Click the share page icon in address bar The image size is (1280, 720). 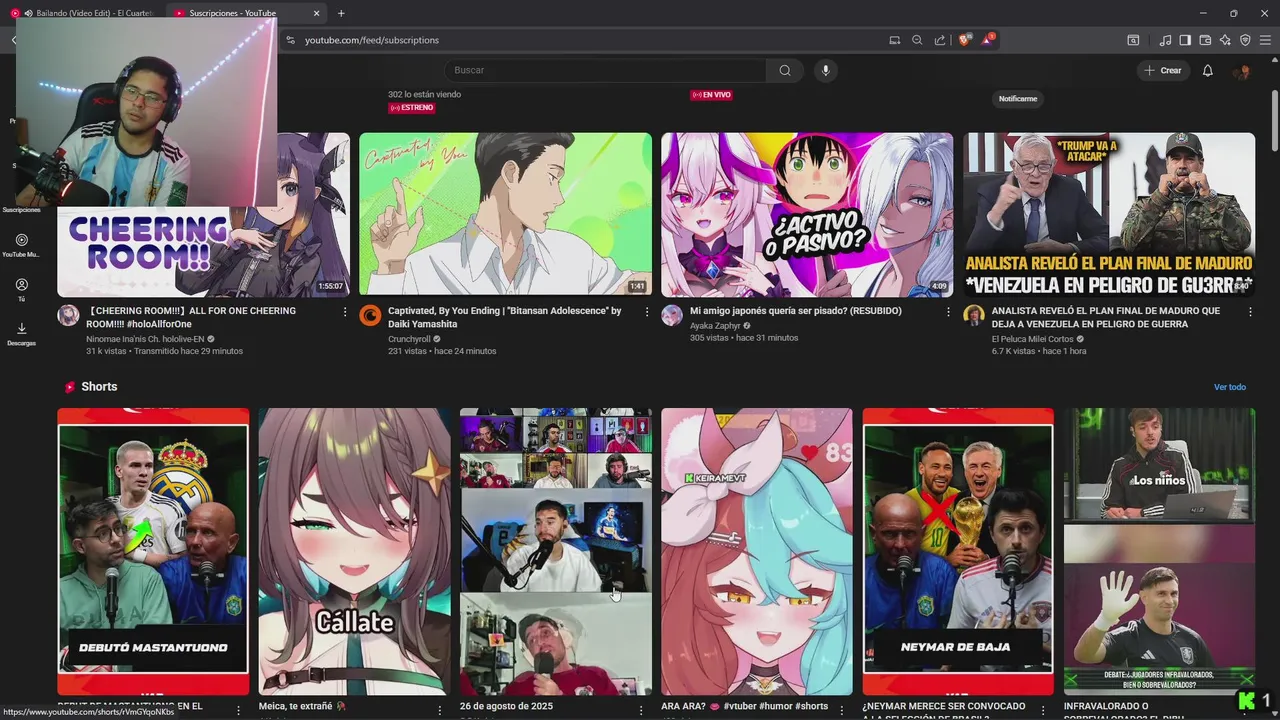[940, 40]
